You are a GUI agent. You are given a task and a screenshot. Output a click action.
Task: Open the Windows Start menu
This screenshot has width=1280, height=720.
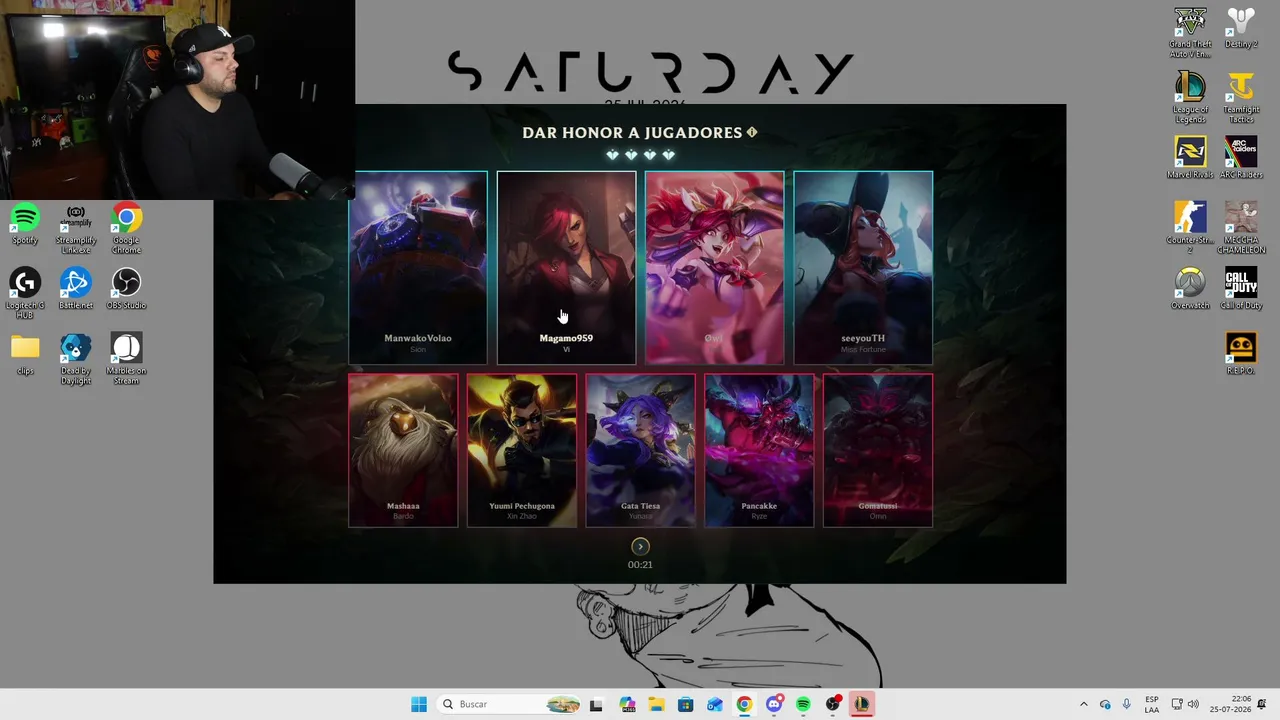tap(419, 704)
